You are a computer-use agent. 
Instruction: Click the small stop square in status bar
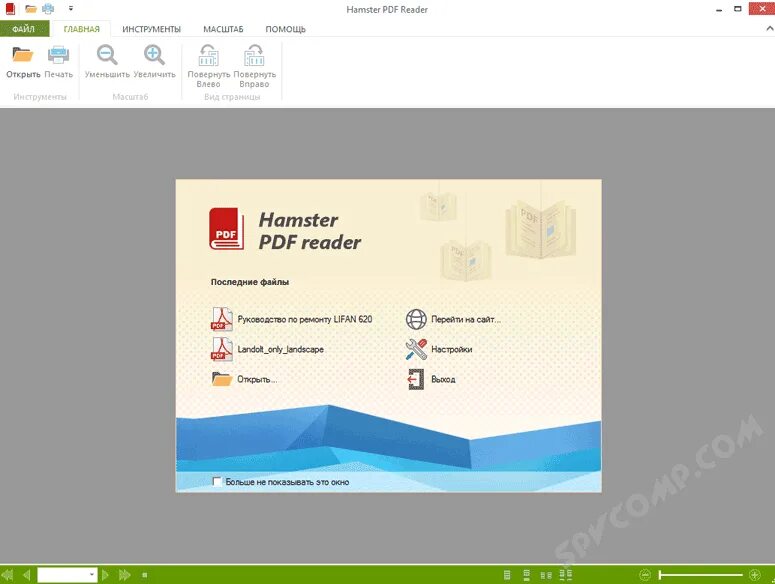145,575
